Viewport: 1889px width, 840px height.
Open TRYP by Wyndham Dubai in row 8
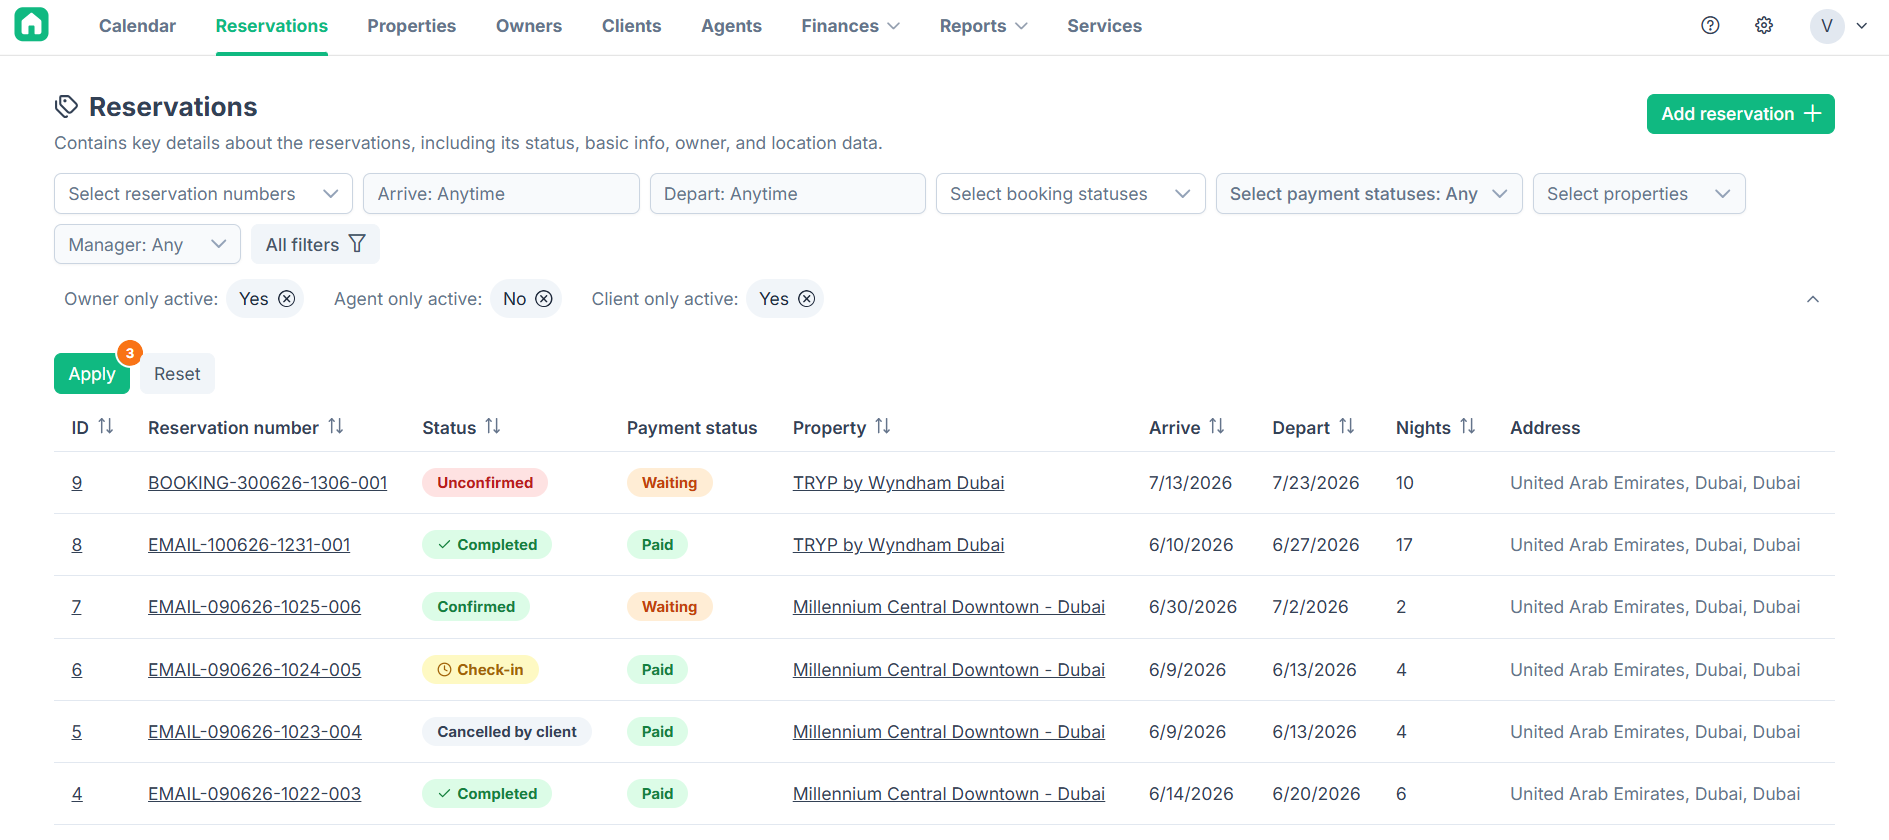click(x=898, y=545)
